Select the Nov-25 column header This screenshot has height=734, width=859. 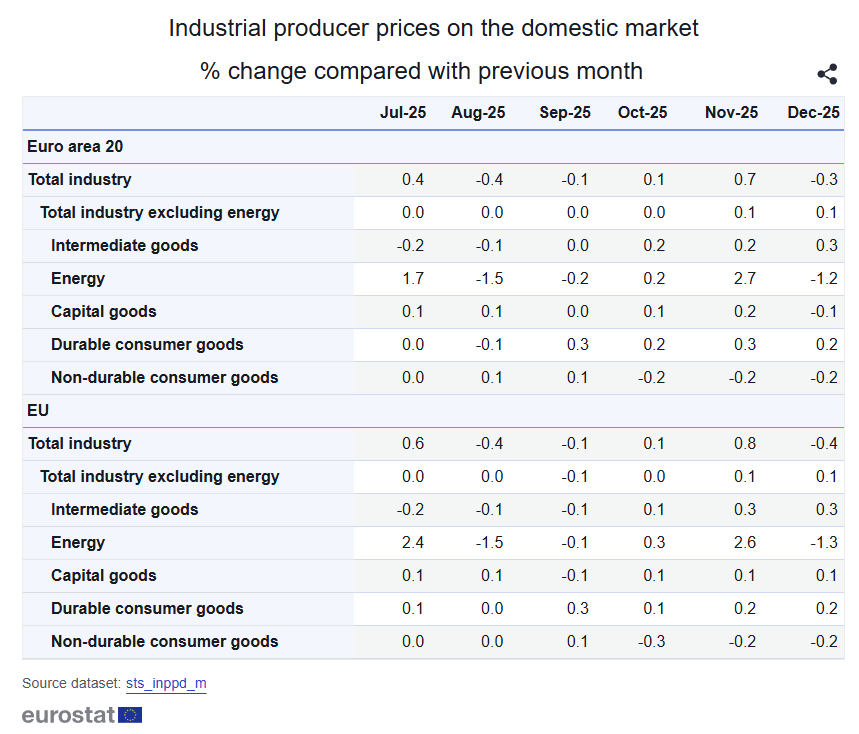[731, 113]
